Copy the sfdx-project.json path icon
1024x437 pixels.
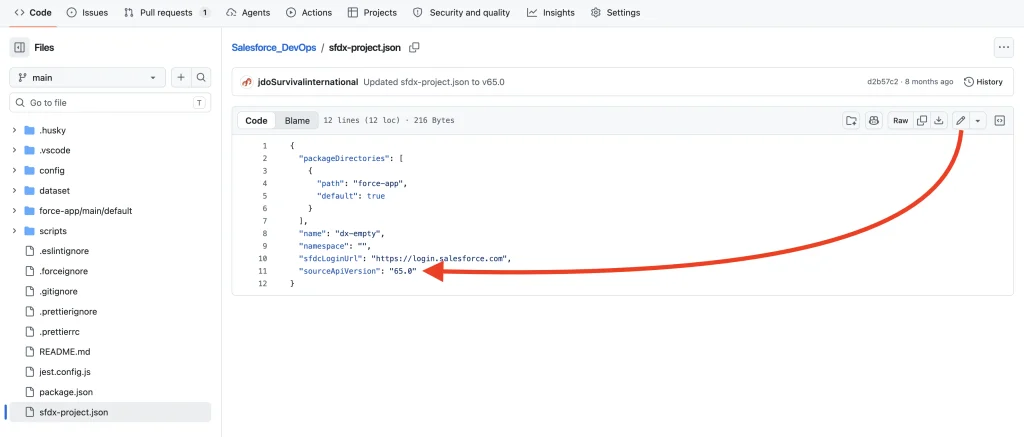point(414,48)
